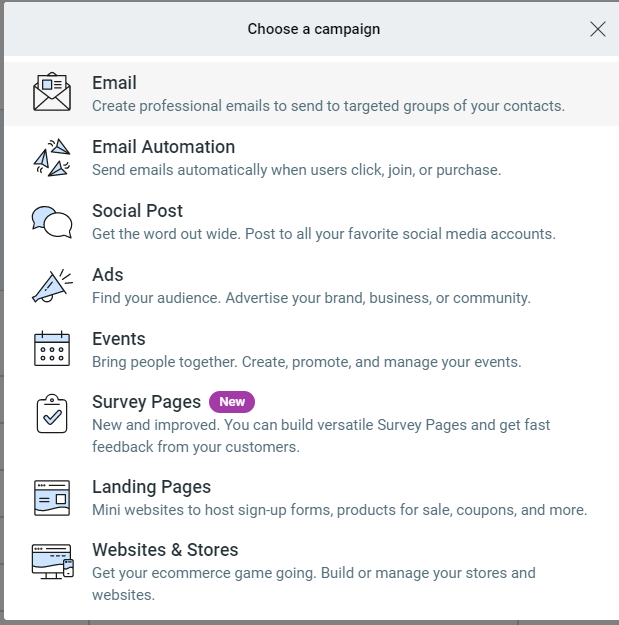619x625 pixels.
Task: Click the Events calendar icon
Action: coord(52,349)
